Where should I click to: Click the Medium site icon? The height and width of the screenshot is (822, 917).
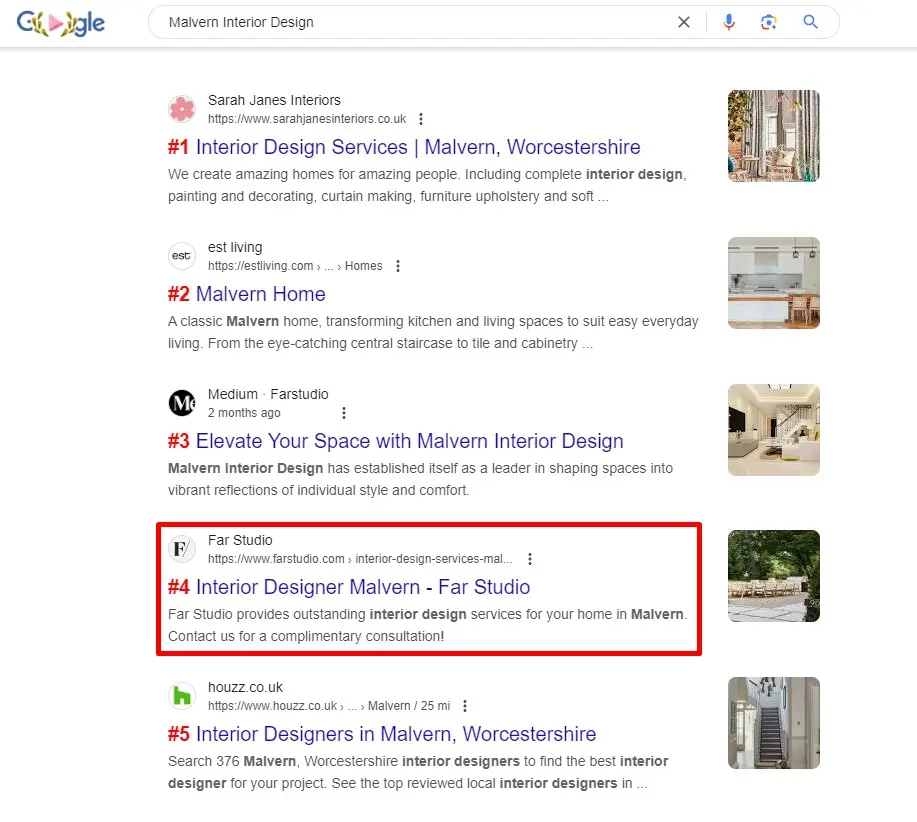pos(182,403)
